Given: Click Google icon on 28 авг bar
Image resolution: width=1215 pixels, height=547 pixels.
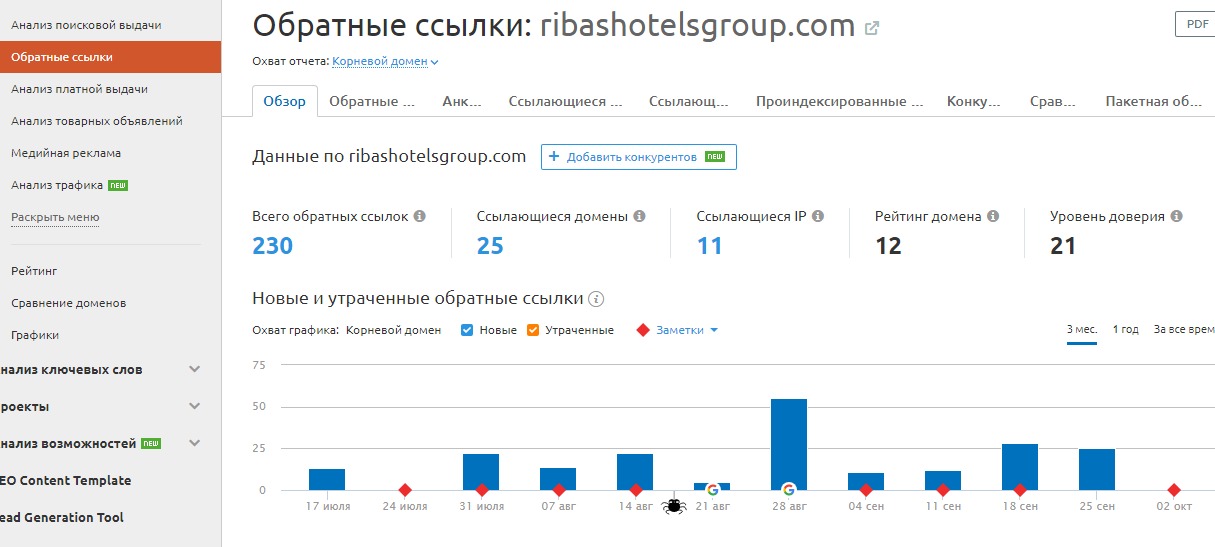Looking at the screenshot, I should coord(788,489).
